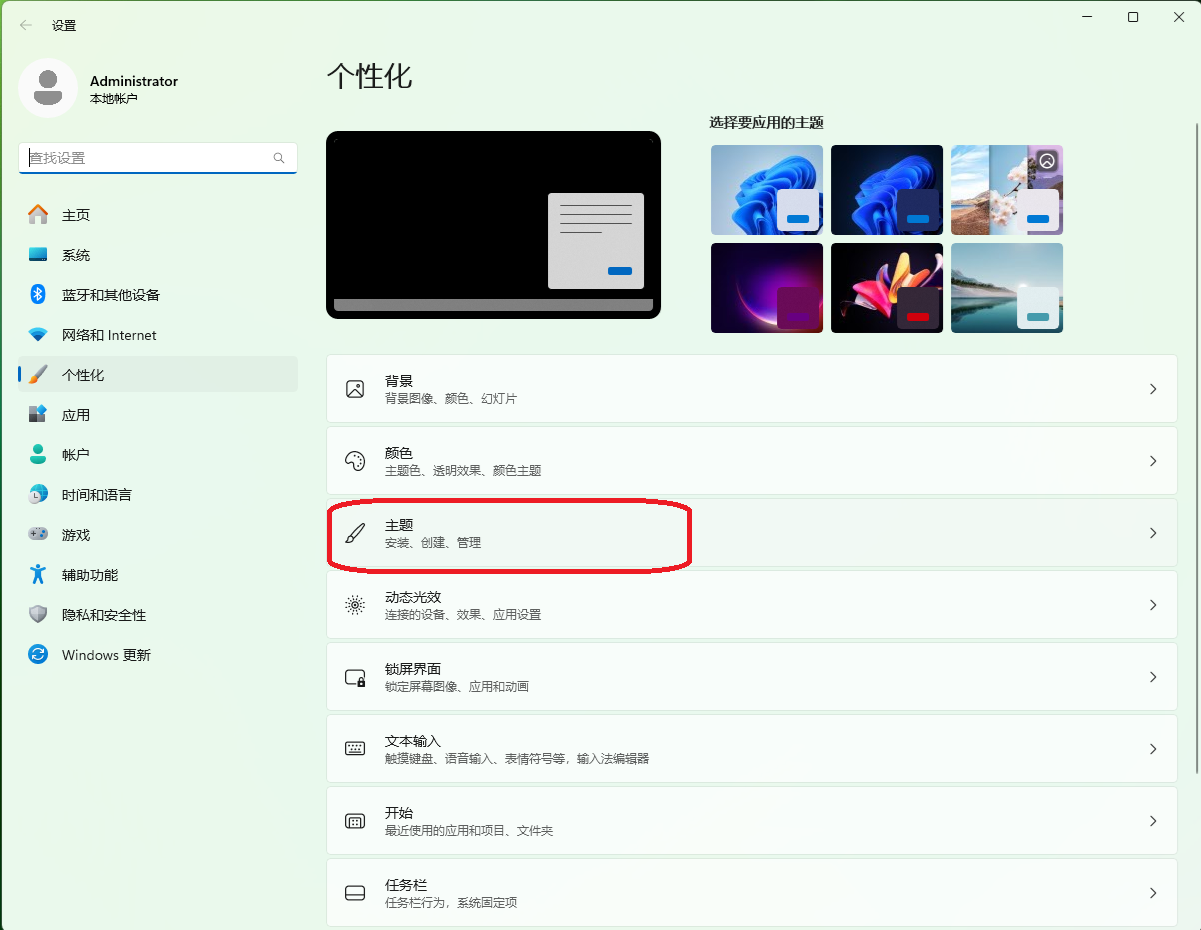The height and width of the screenshot is (930, 1201).
Task: Click the 游戏 controller icon
Action: (38, 535)
